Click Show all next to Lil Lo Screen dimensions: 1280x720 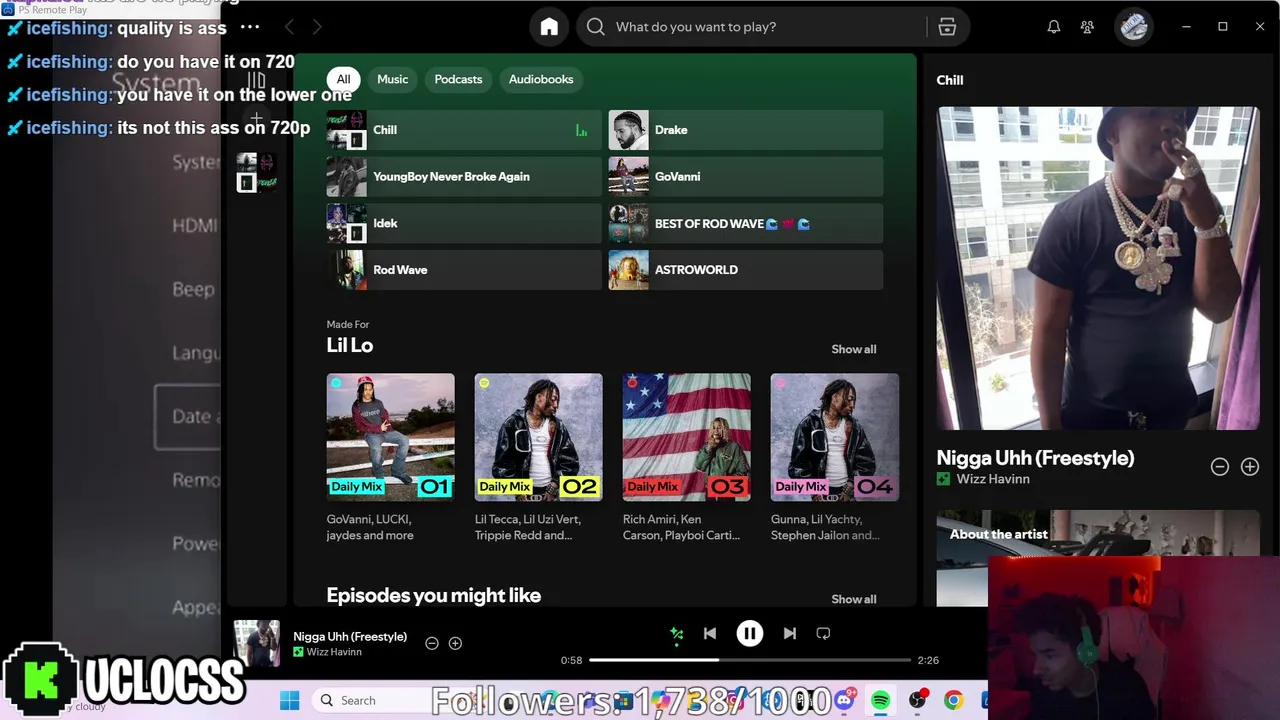pos(854,349)
